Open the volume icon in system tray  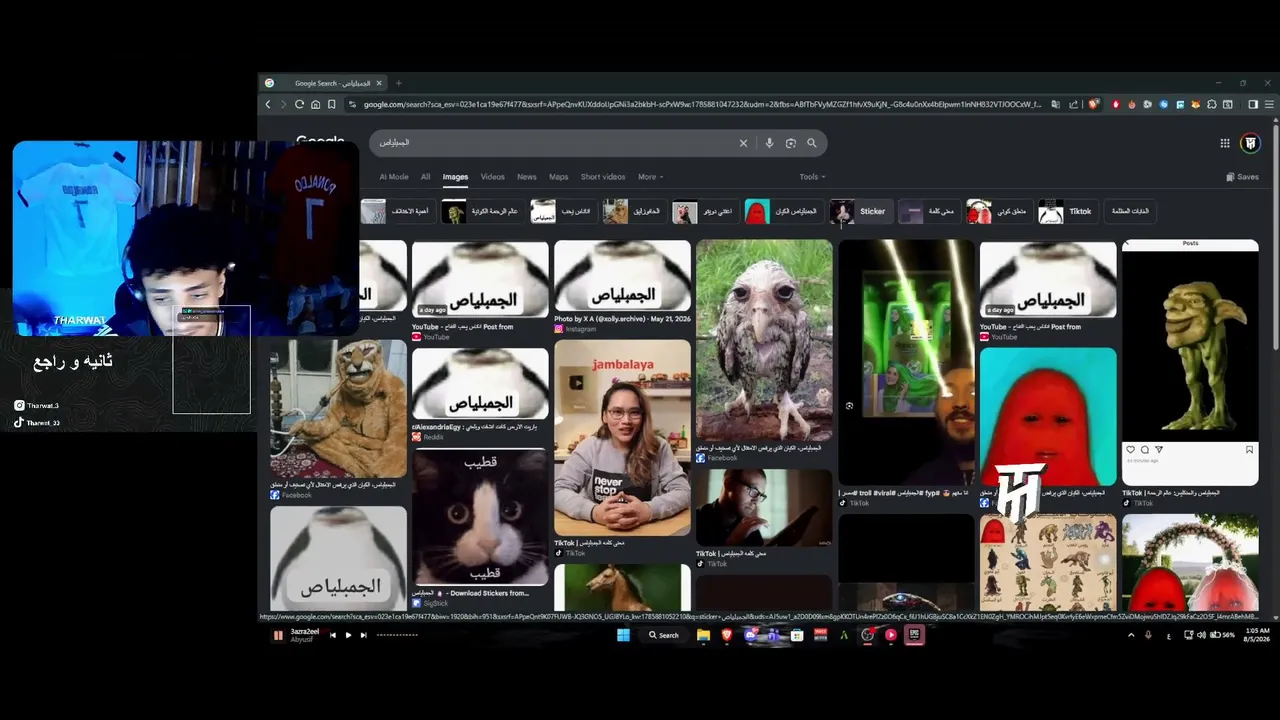(1201, 635)
